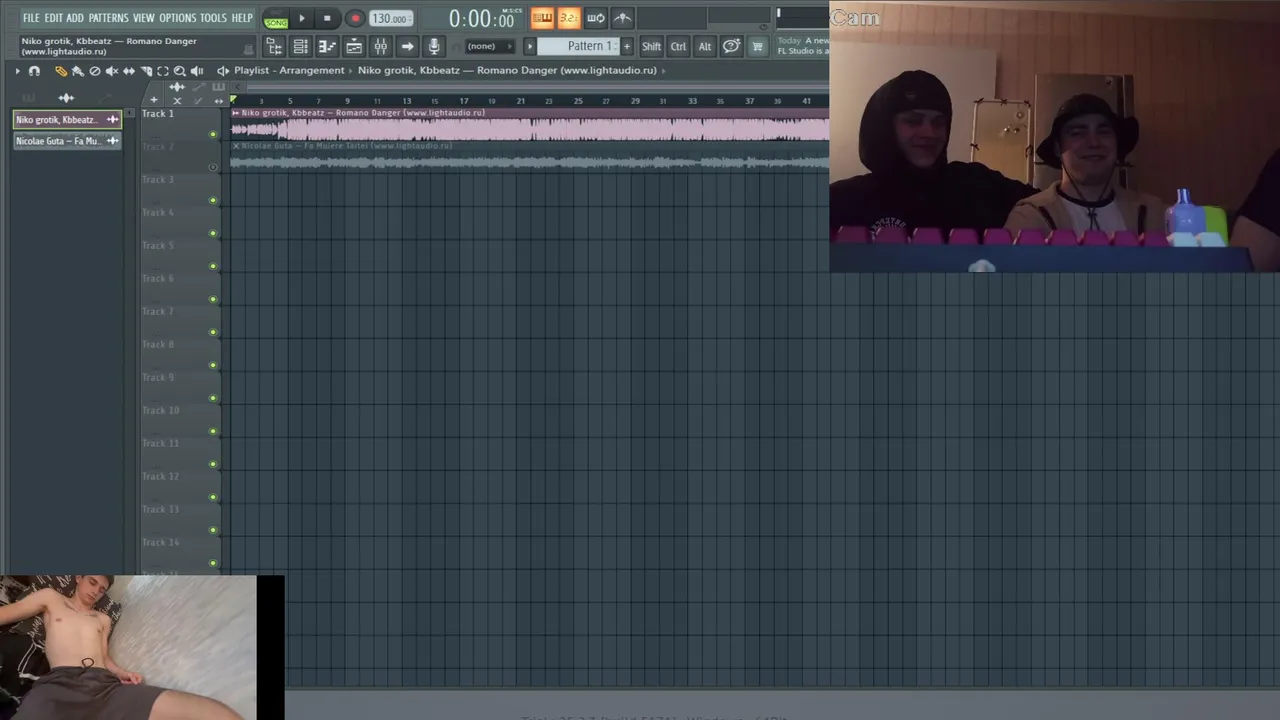Click the 130.000 tempo field

pos(389,19)
